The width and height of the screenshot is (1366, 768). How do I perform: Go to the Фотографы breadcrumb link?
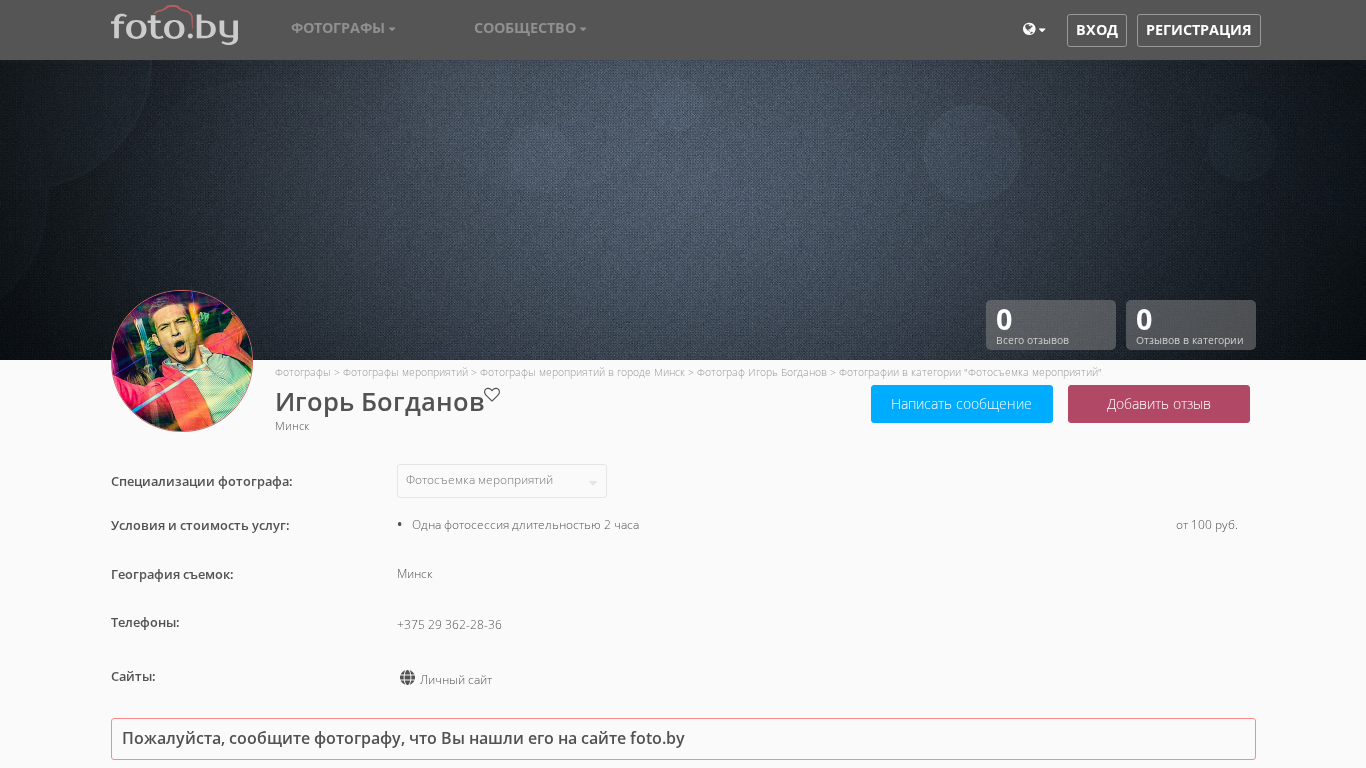pyautogui.click(x=302, y=372)
